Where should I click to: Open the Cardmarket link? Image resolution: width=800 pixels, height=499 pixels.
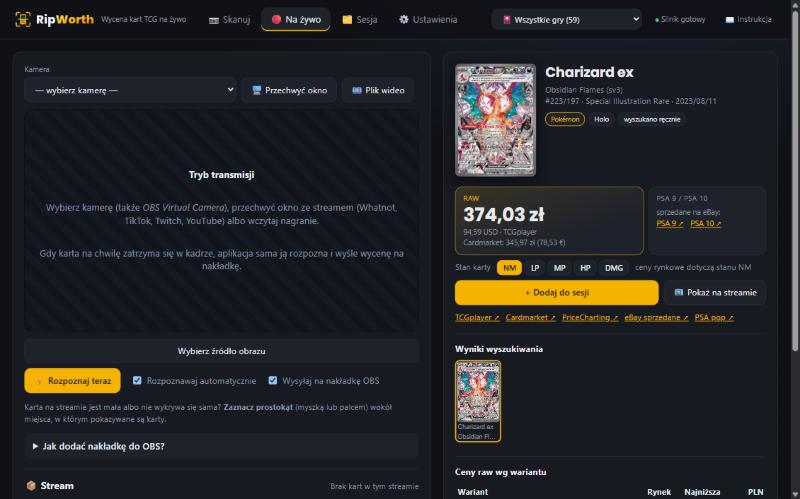tap(531, 317)
